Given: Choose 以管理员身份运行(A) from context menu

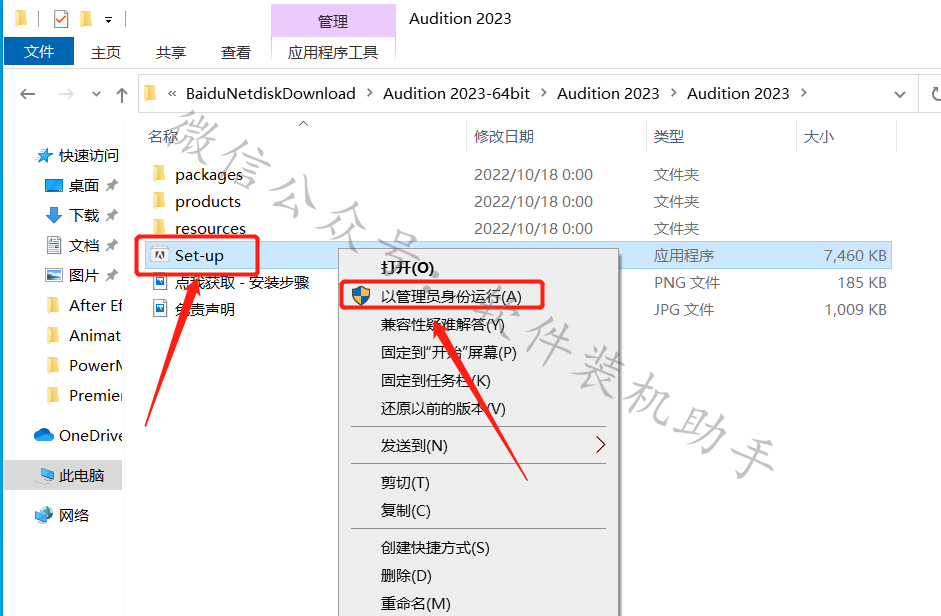Looking at the screenshot, I should click(x=451, y=296).
